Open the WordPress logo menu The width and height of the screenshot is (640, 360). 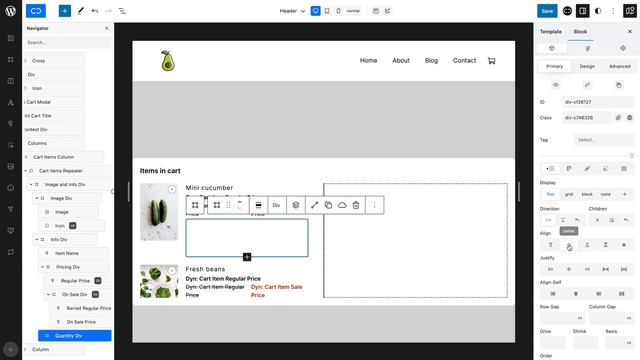click(11, 11)
